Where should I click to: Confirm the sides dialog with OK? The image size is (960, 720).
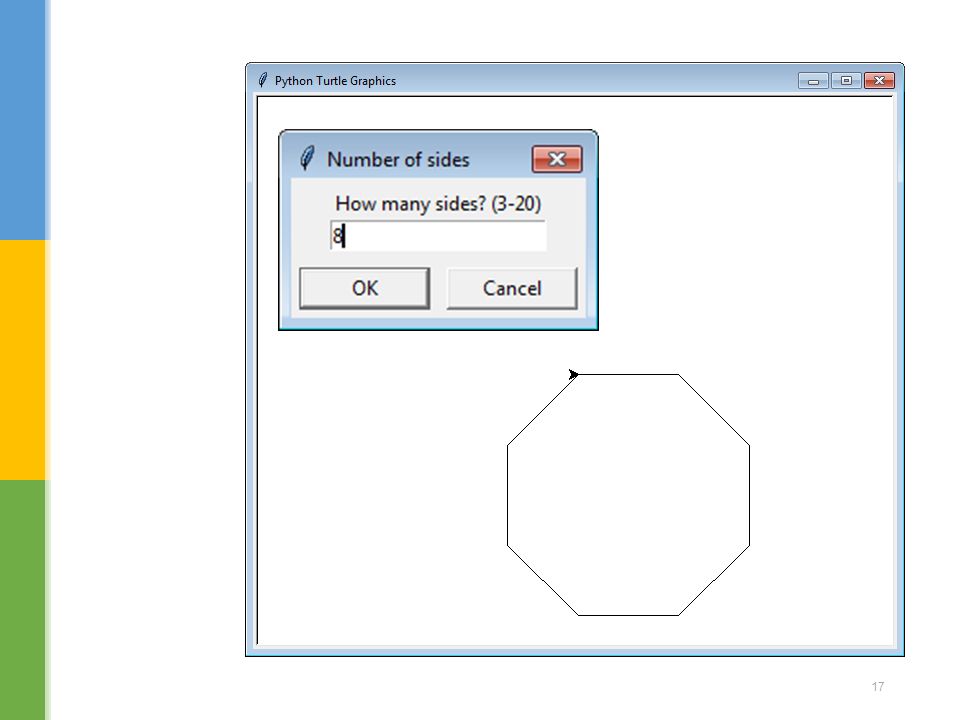point(364,288)
